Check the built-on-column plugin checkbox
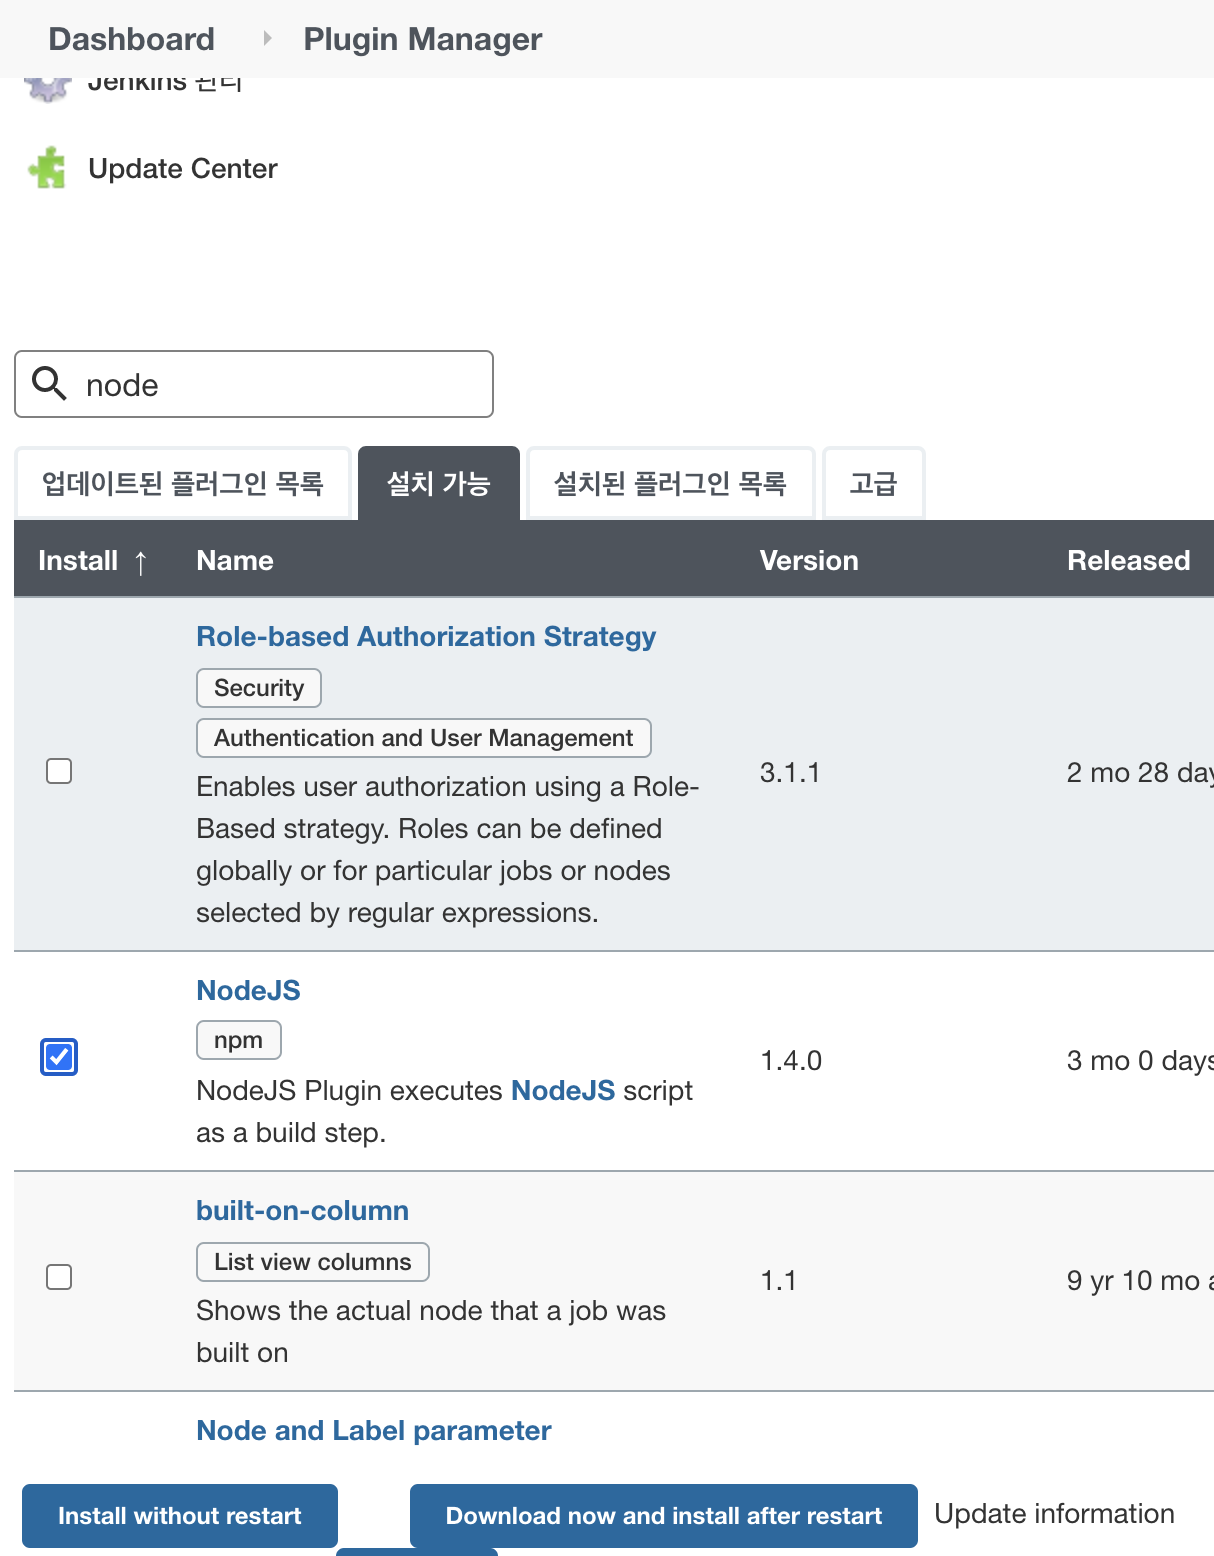This screenshot has width=1214, height=1556. coord(59,1277)
